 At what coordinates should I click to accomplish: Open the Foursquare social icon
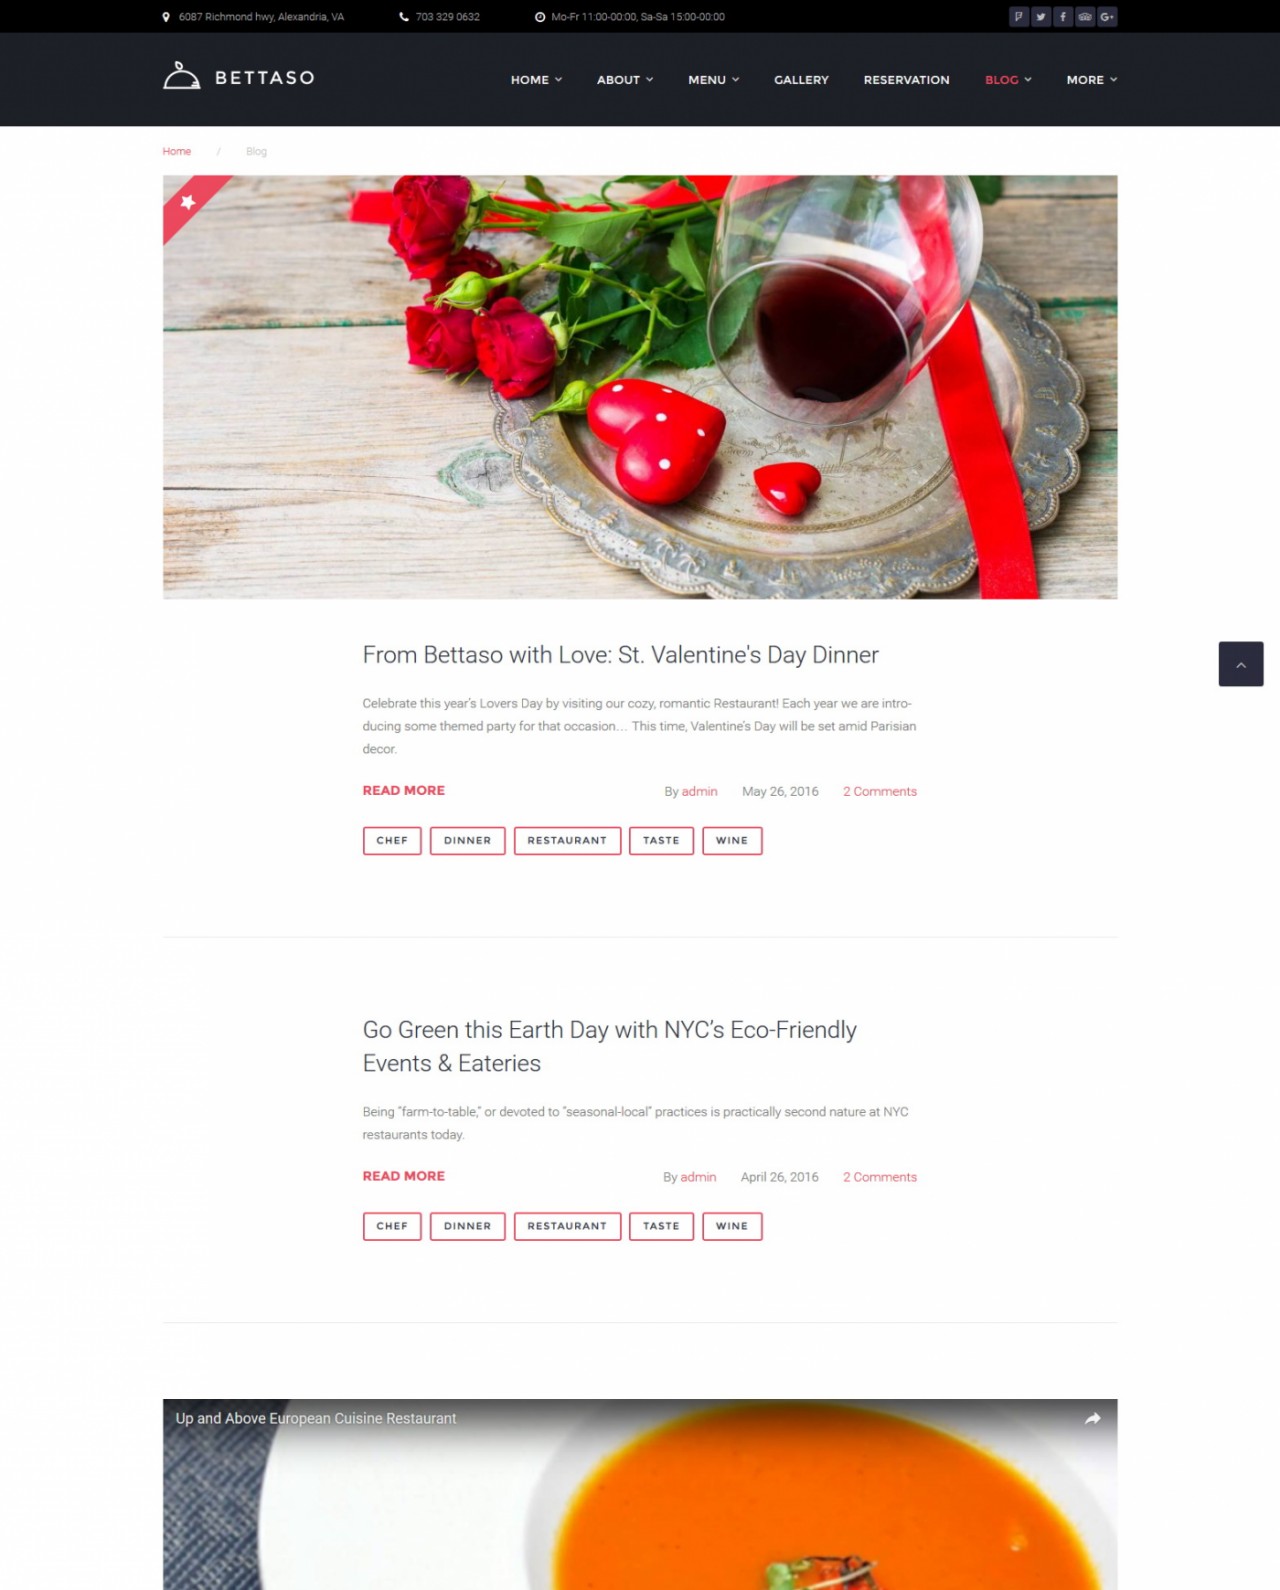1018,17
